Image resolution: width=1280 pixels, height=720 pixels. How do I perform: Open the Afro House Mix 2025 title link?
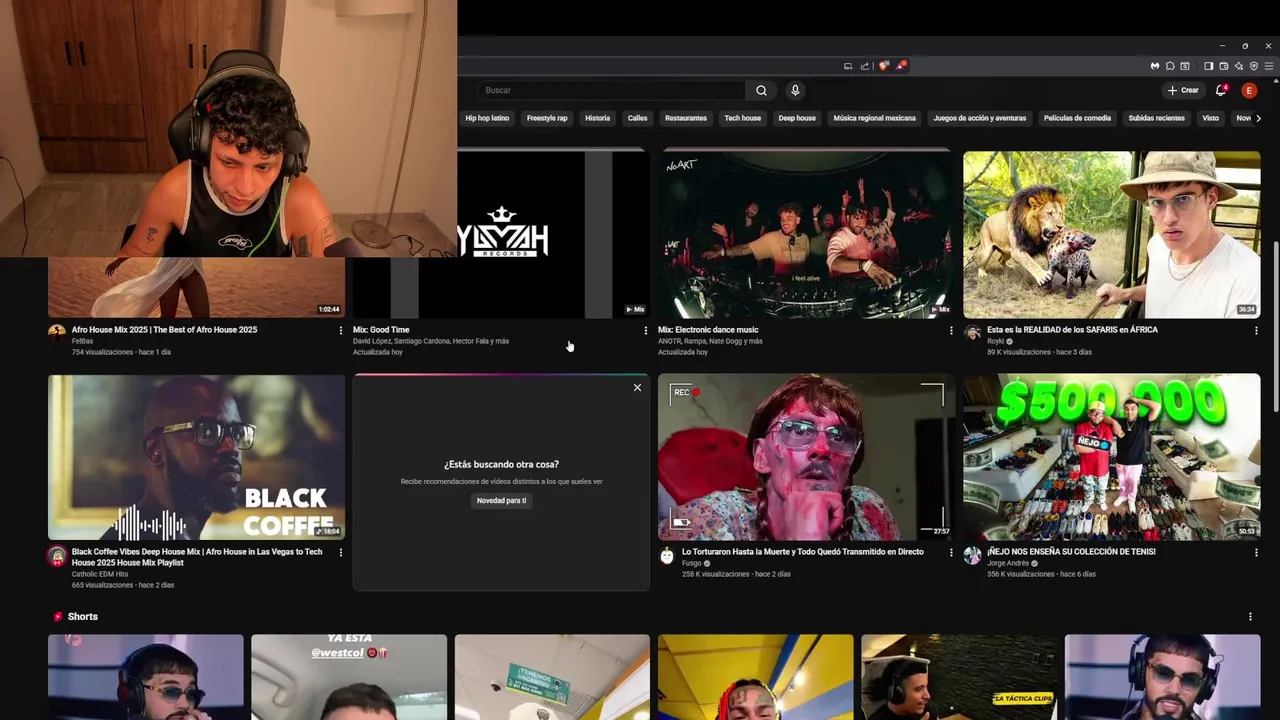point(164,330)
